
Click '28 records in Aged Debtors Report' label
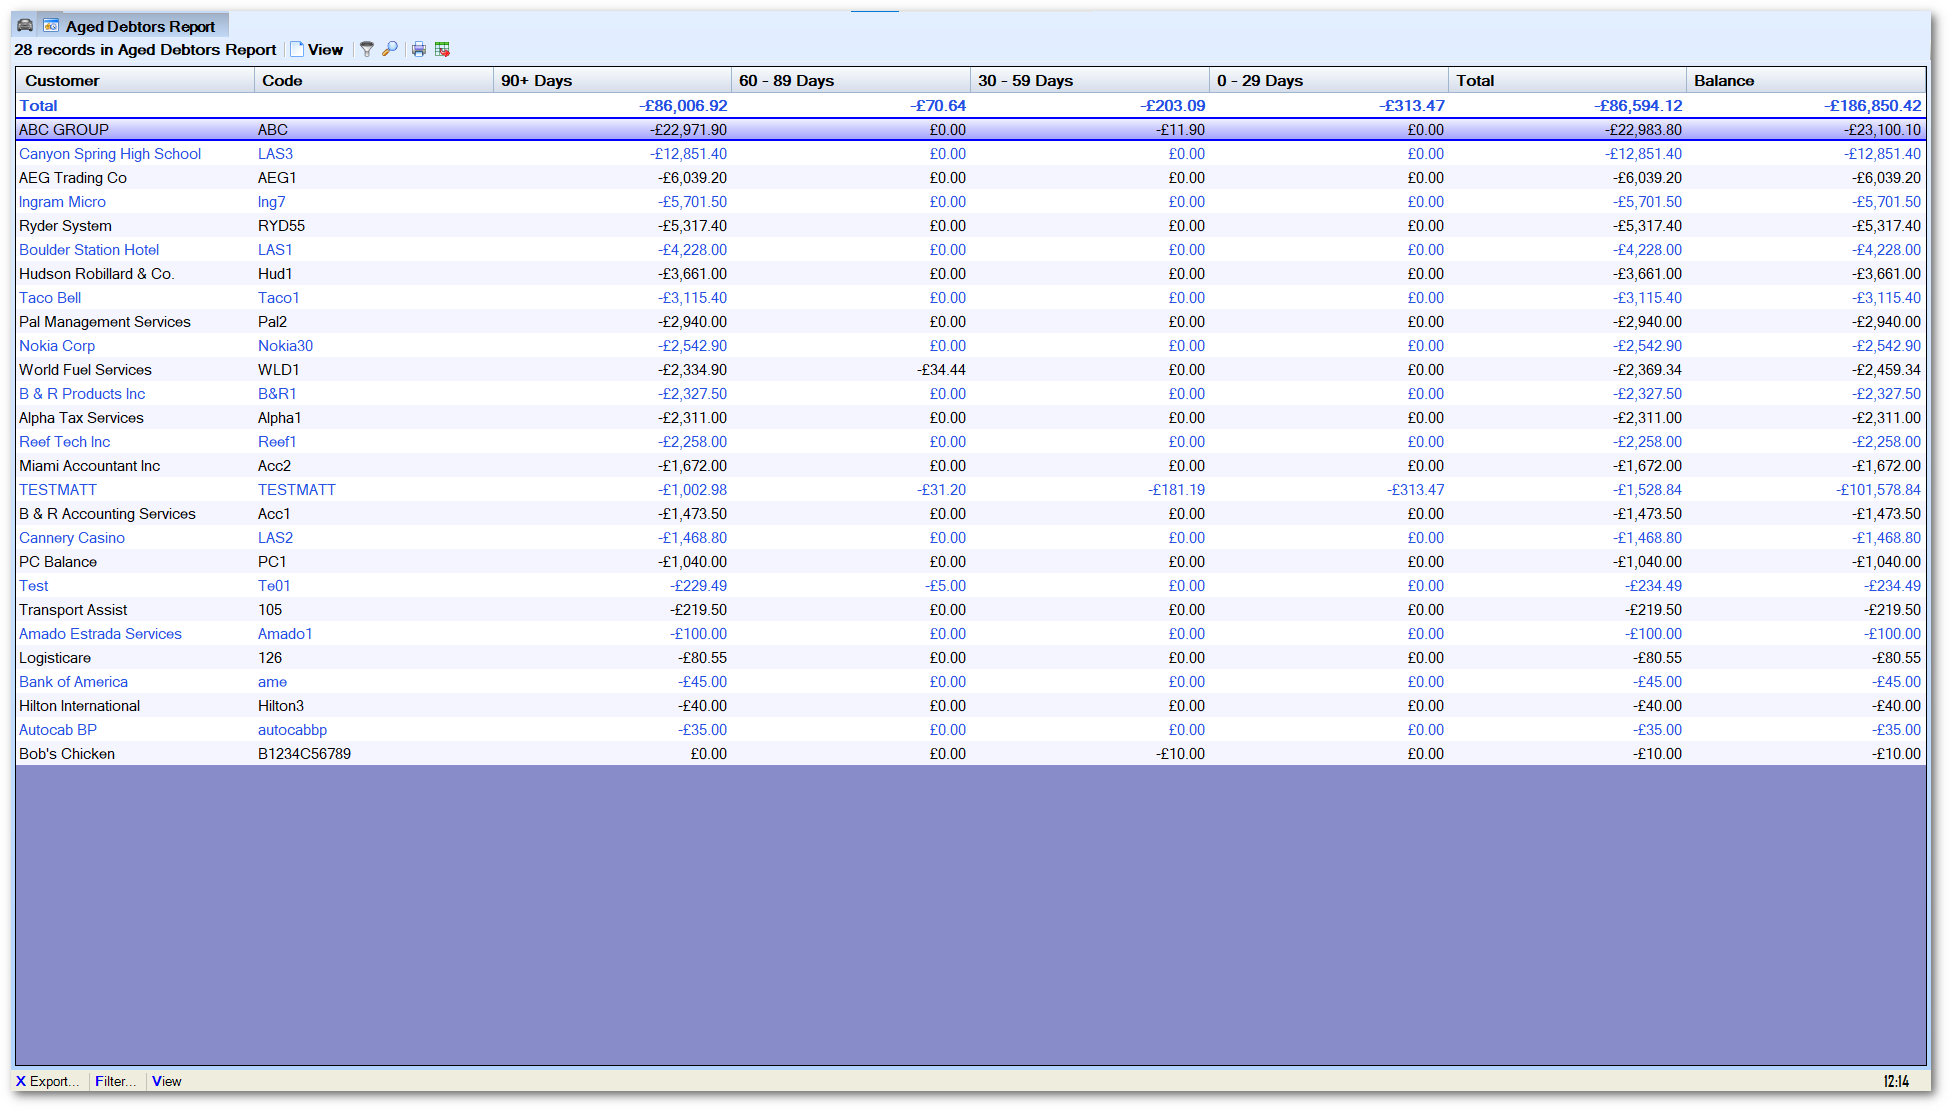click(145, 49)
